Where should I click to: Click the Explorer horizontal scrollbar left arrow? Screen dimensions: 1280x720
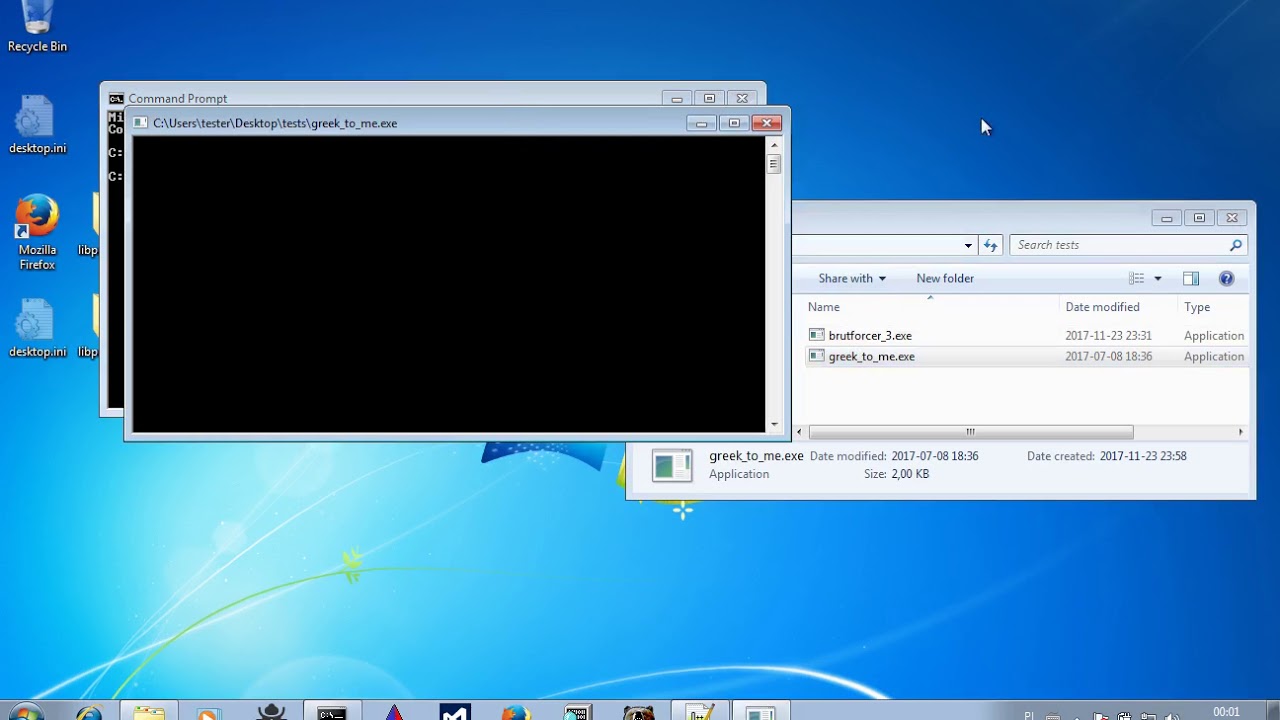(798, 432)
